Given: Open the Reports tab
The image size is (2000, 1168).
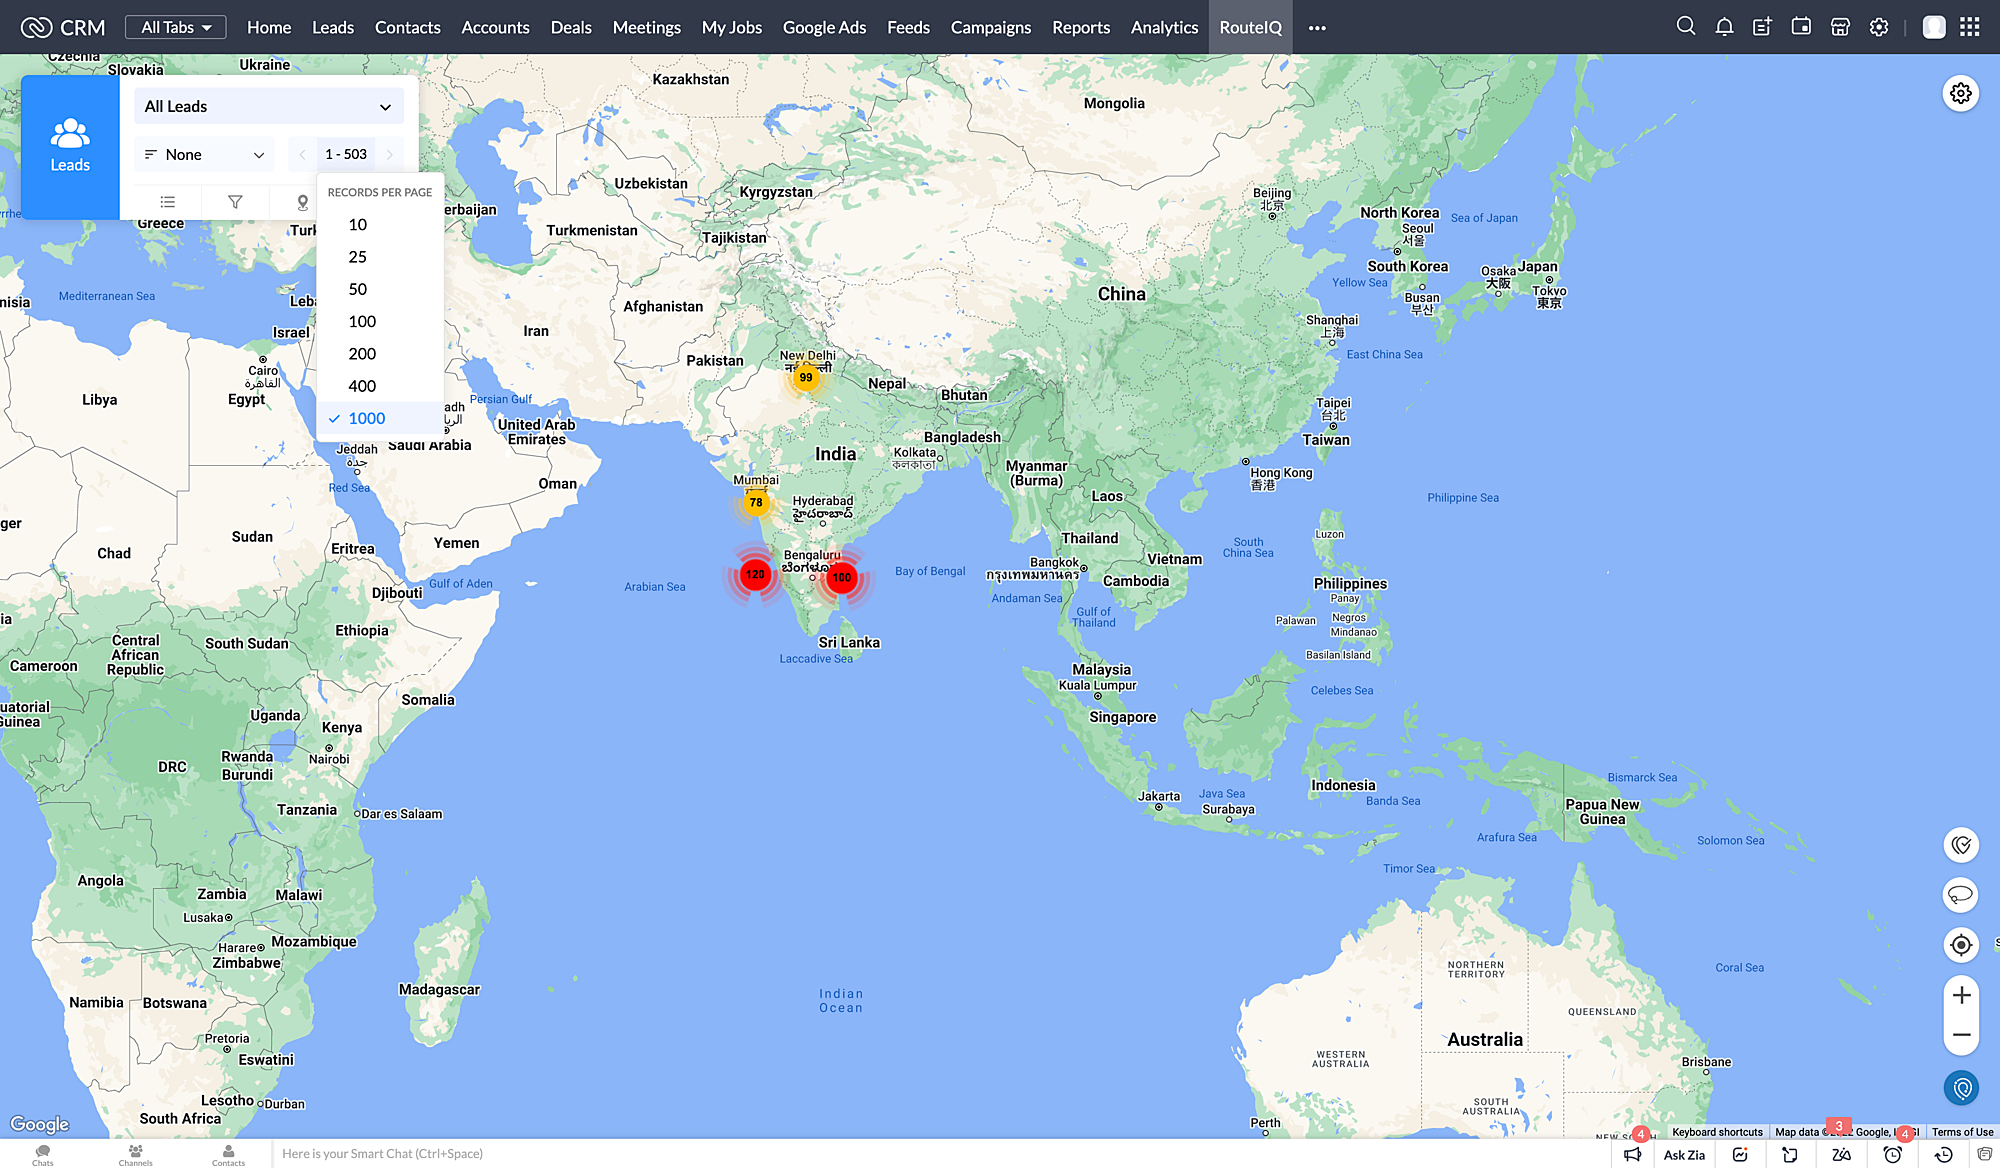Looking at the screenshot, I should (1081, 27).
